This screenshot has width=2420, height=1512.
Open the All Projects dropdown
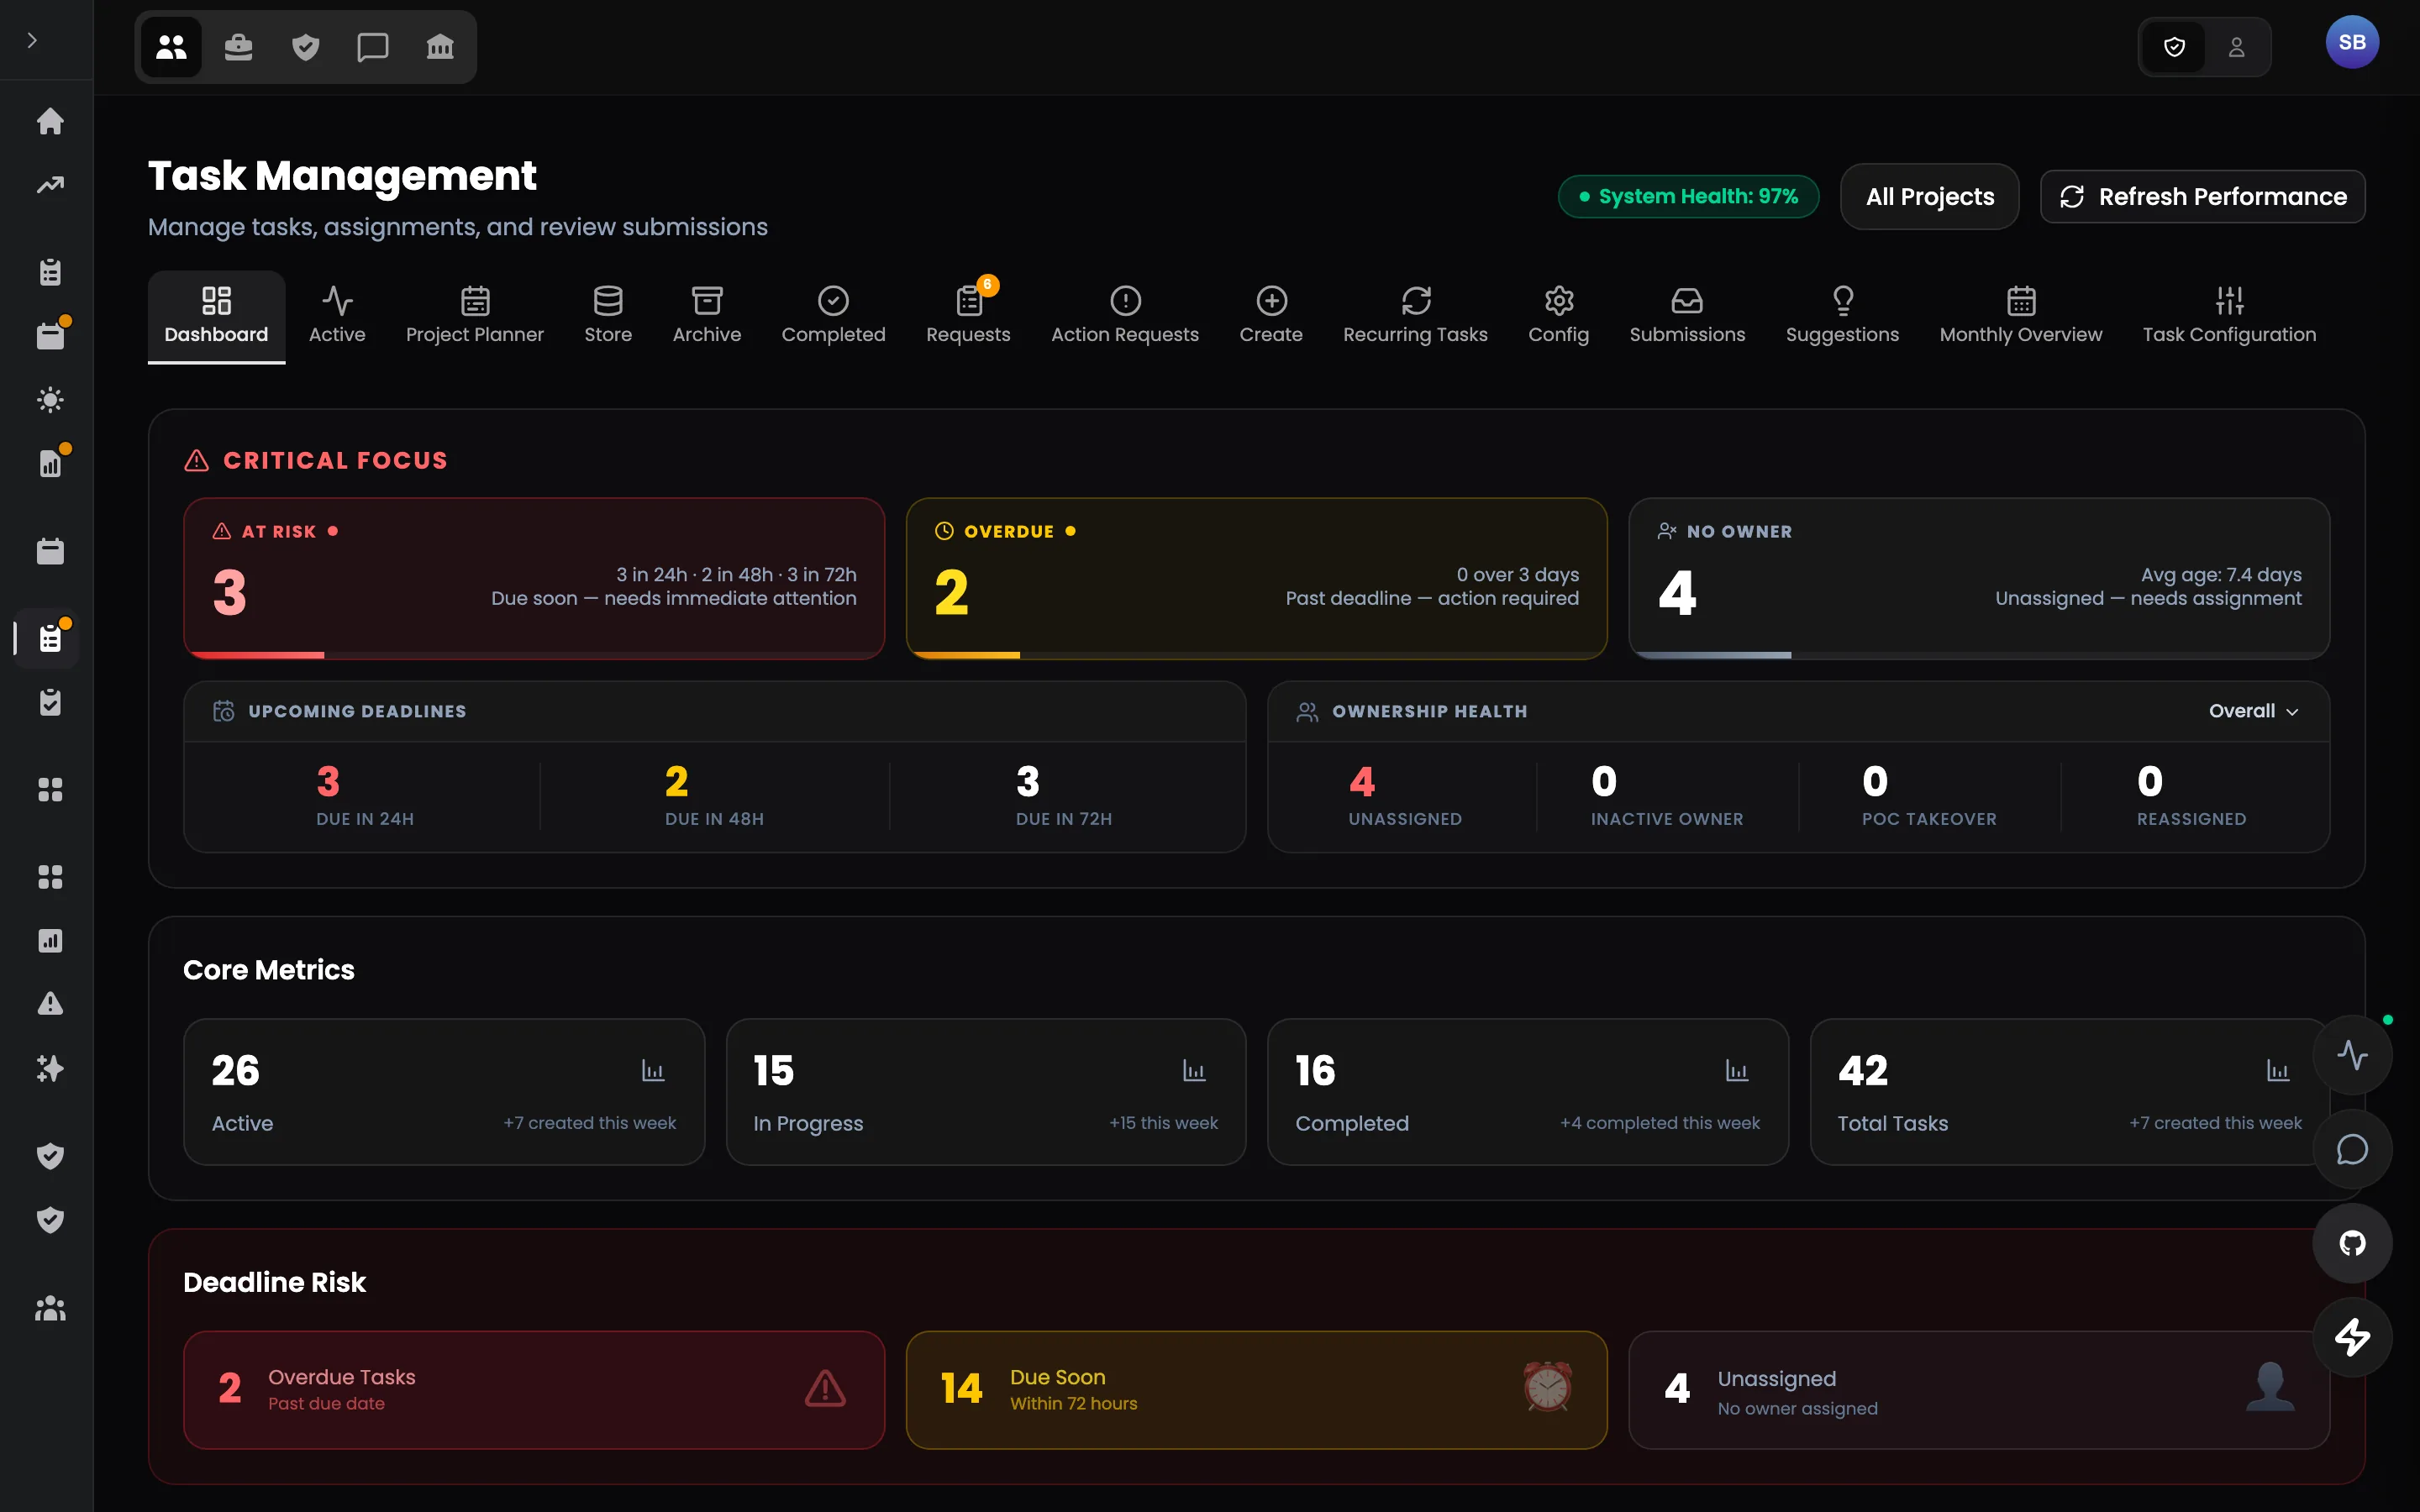point(1929,196)
